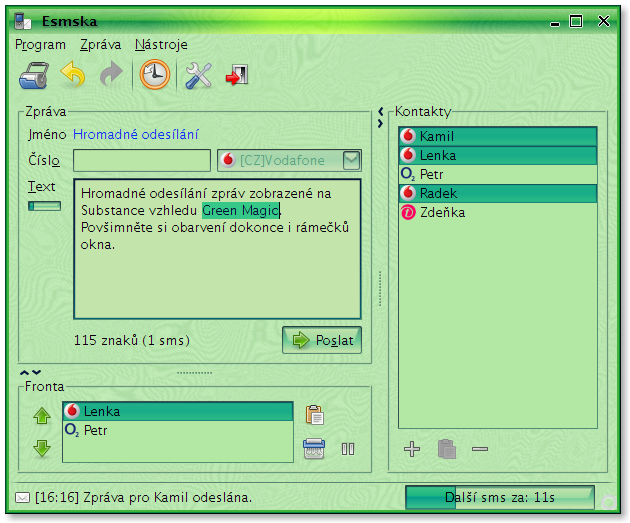630x523 pixels.
Task: Click the vertical splitter handle beside contacts
Action: pos(380,288)
